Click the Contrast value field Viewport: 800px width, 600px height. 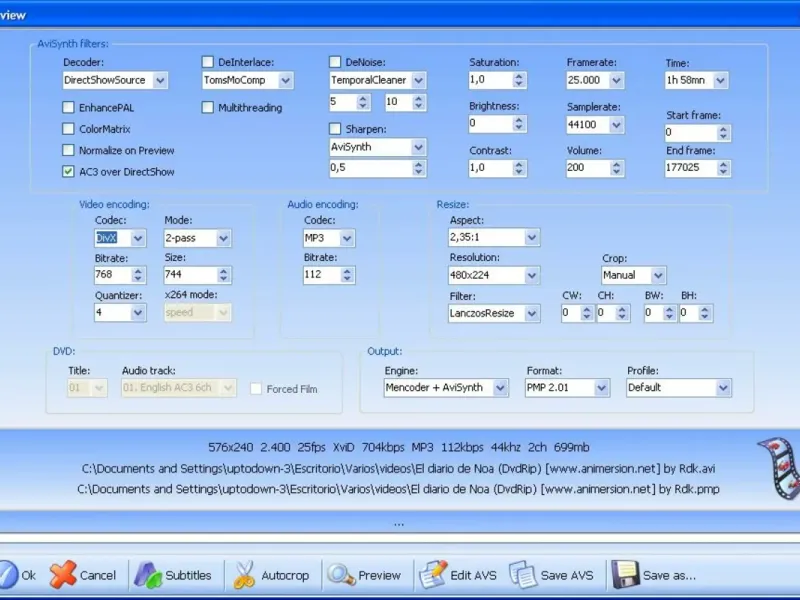(490, 168)
